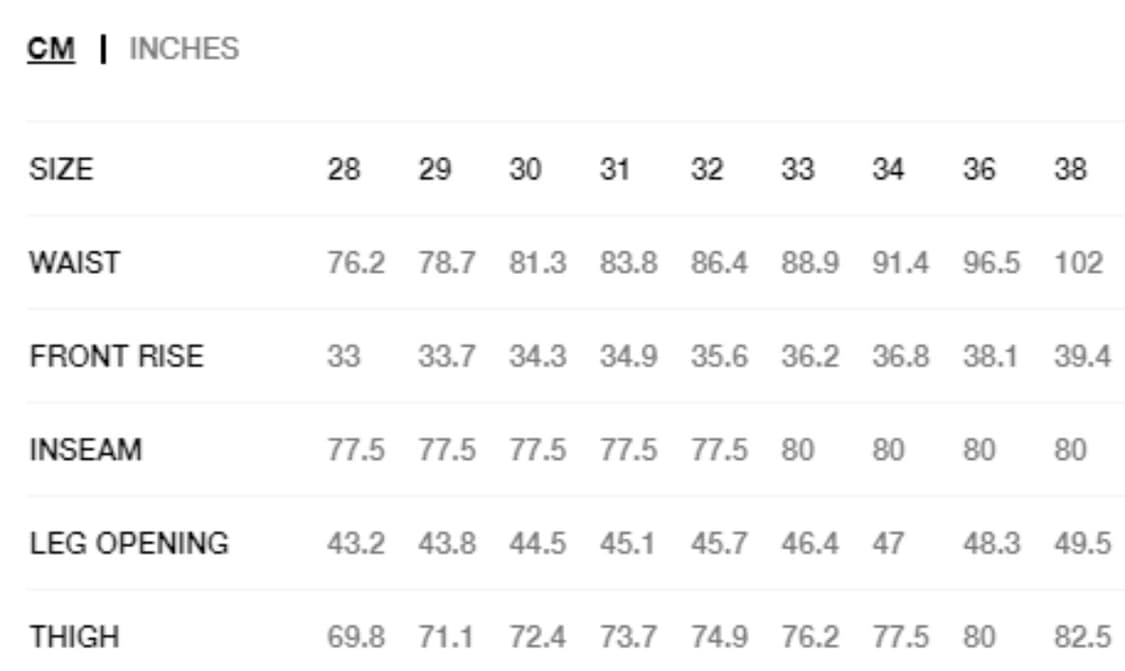Click size 32 column header

tap(707, 169)
